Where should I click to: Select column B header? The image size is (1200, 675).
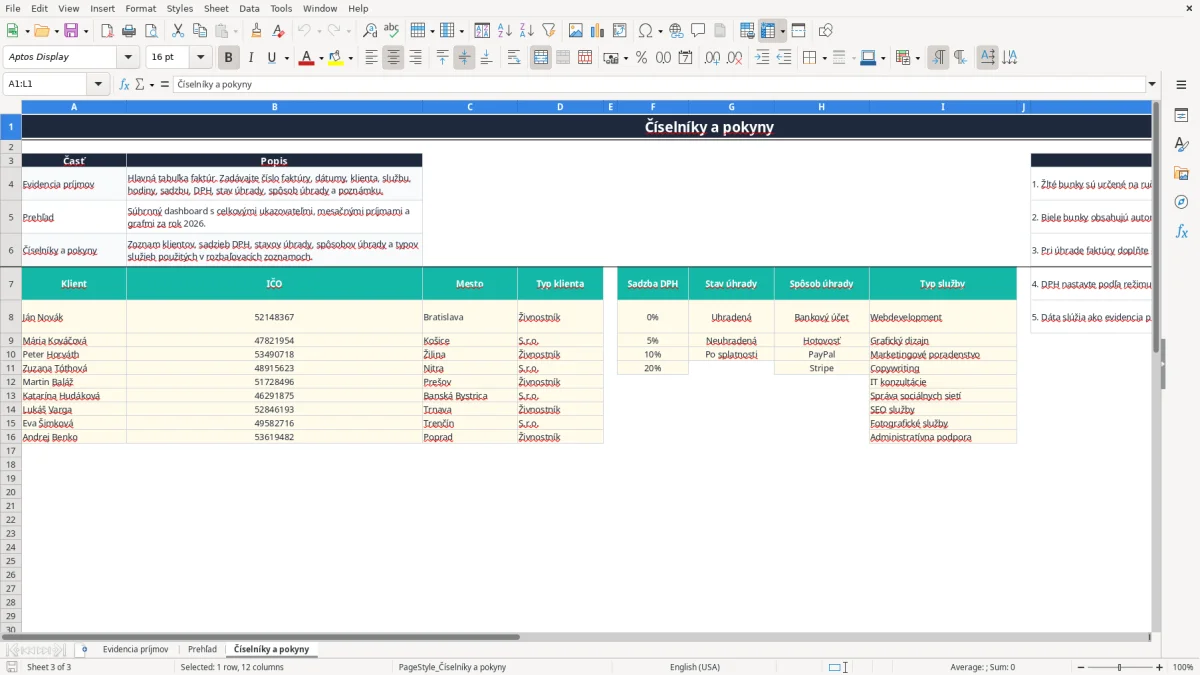274,107
